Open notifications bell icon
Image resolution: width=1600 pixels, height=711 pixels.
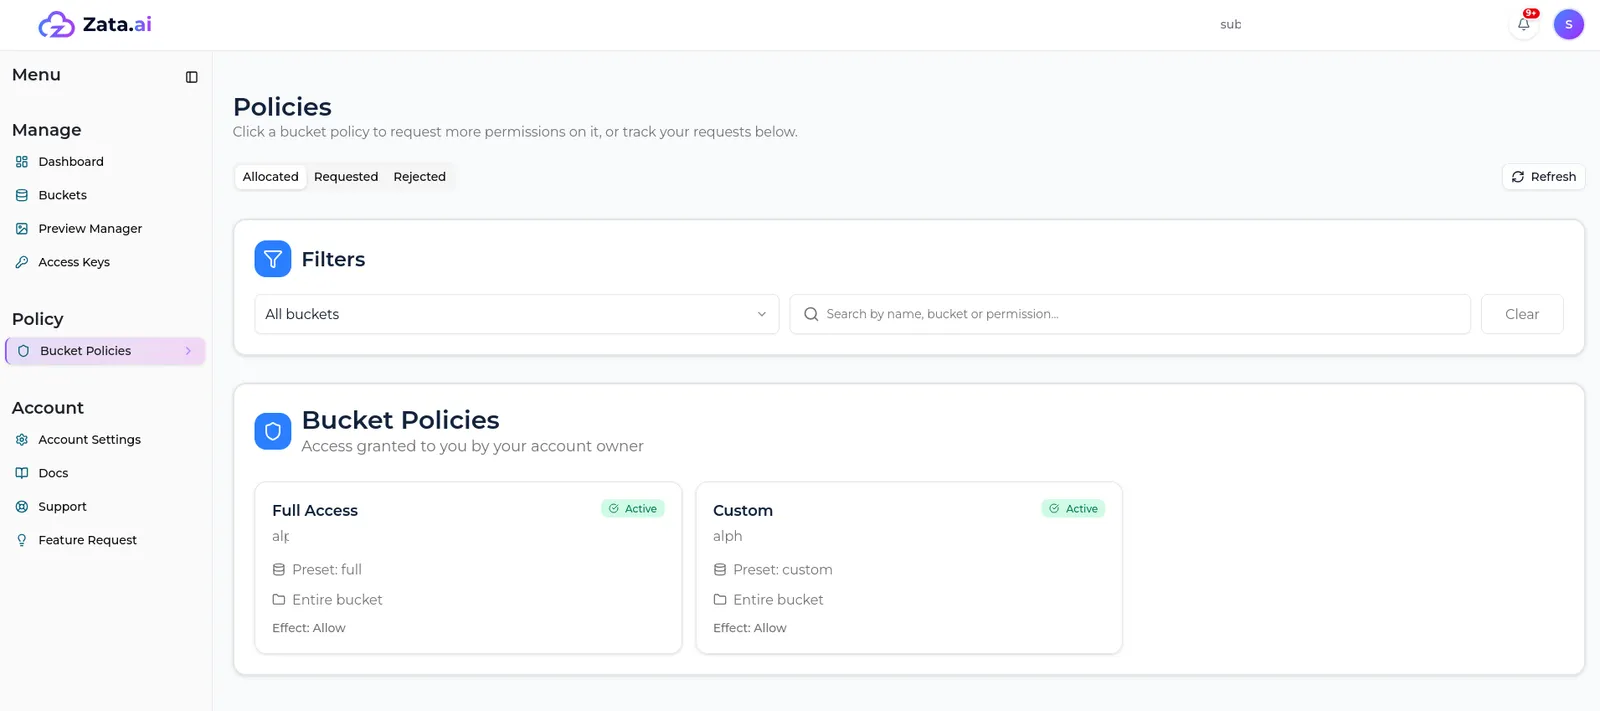click(1523, 24)
